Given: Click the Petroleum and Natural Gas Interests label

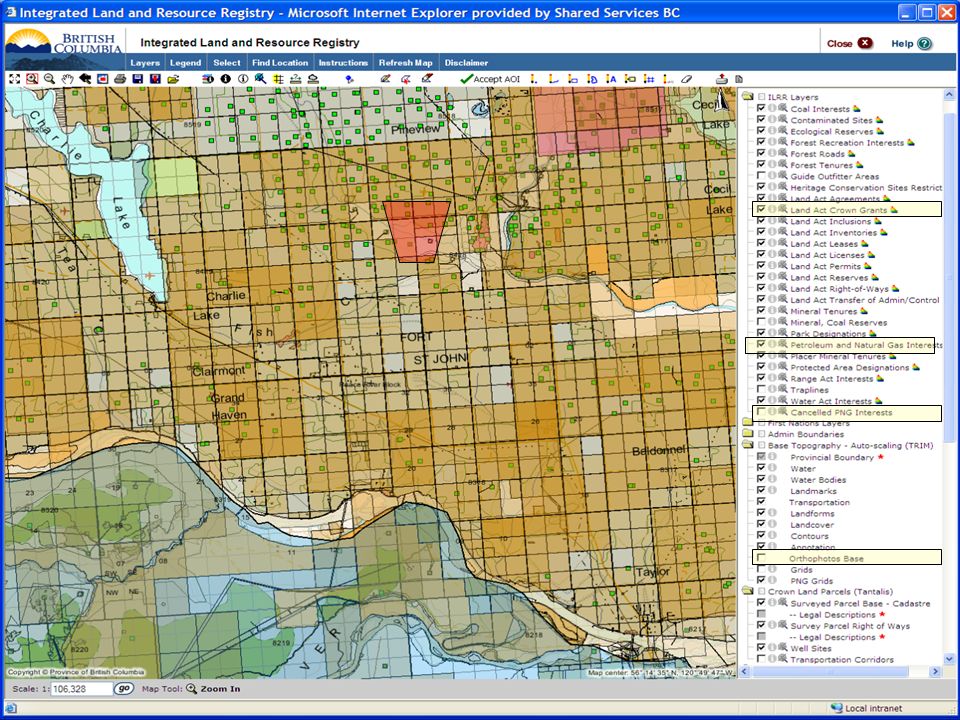Looking at the screenshot, I should (x=866, y=345).
